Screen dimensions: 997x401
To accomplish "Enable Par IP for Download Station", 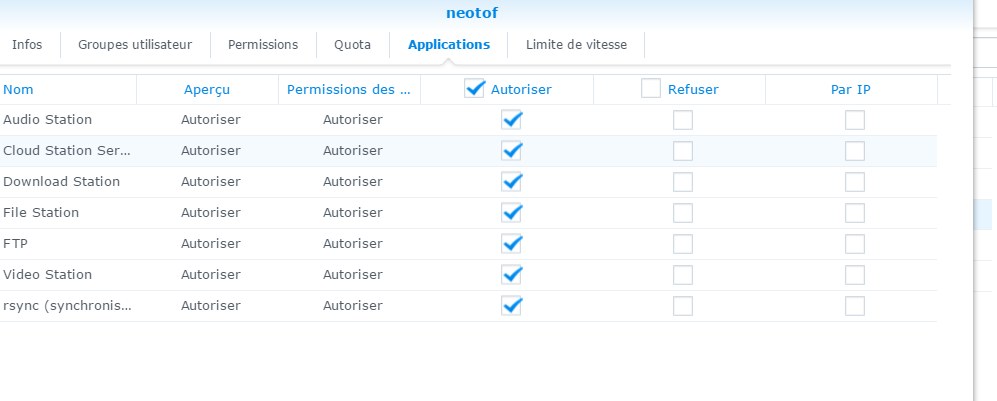I will [855, 182].
